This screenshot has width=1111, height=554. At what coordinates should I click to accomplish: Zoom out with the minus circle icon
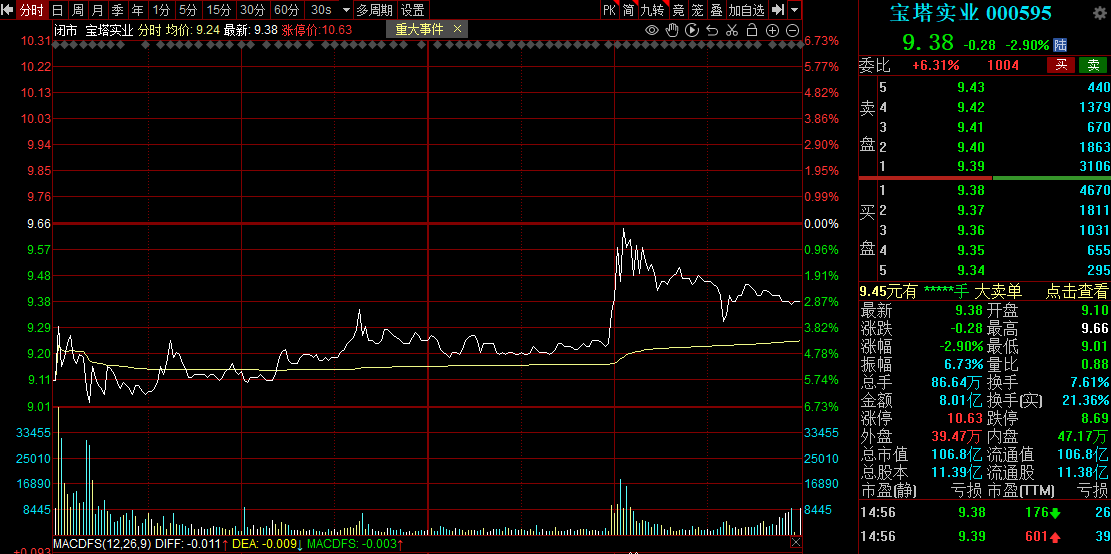pyautogui.click(x=792, y=30)
